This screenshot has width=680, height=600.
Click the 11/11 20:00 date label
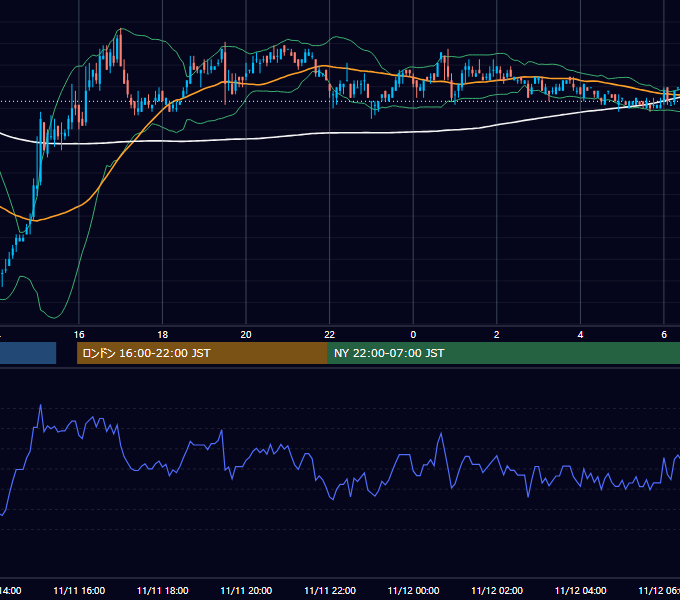coord(246,591)
